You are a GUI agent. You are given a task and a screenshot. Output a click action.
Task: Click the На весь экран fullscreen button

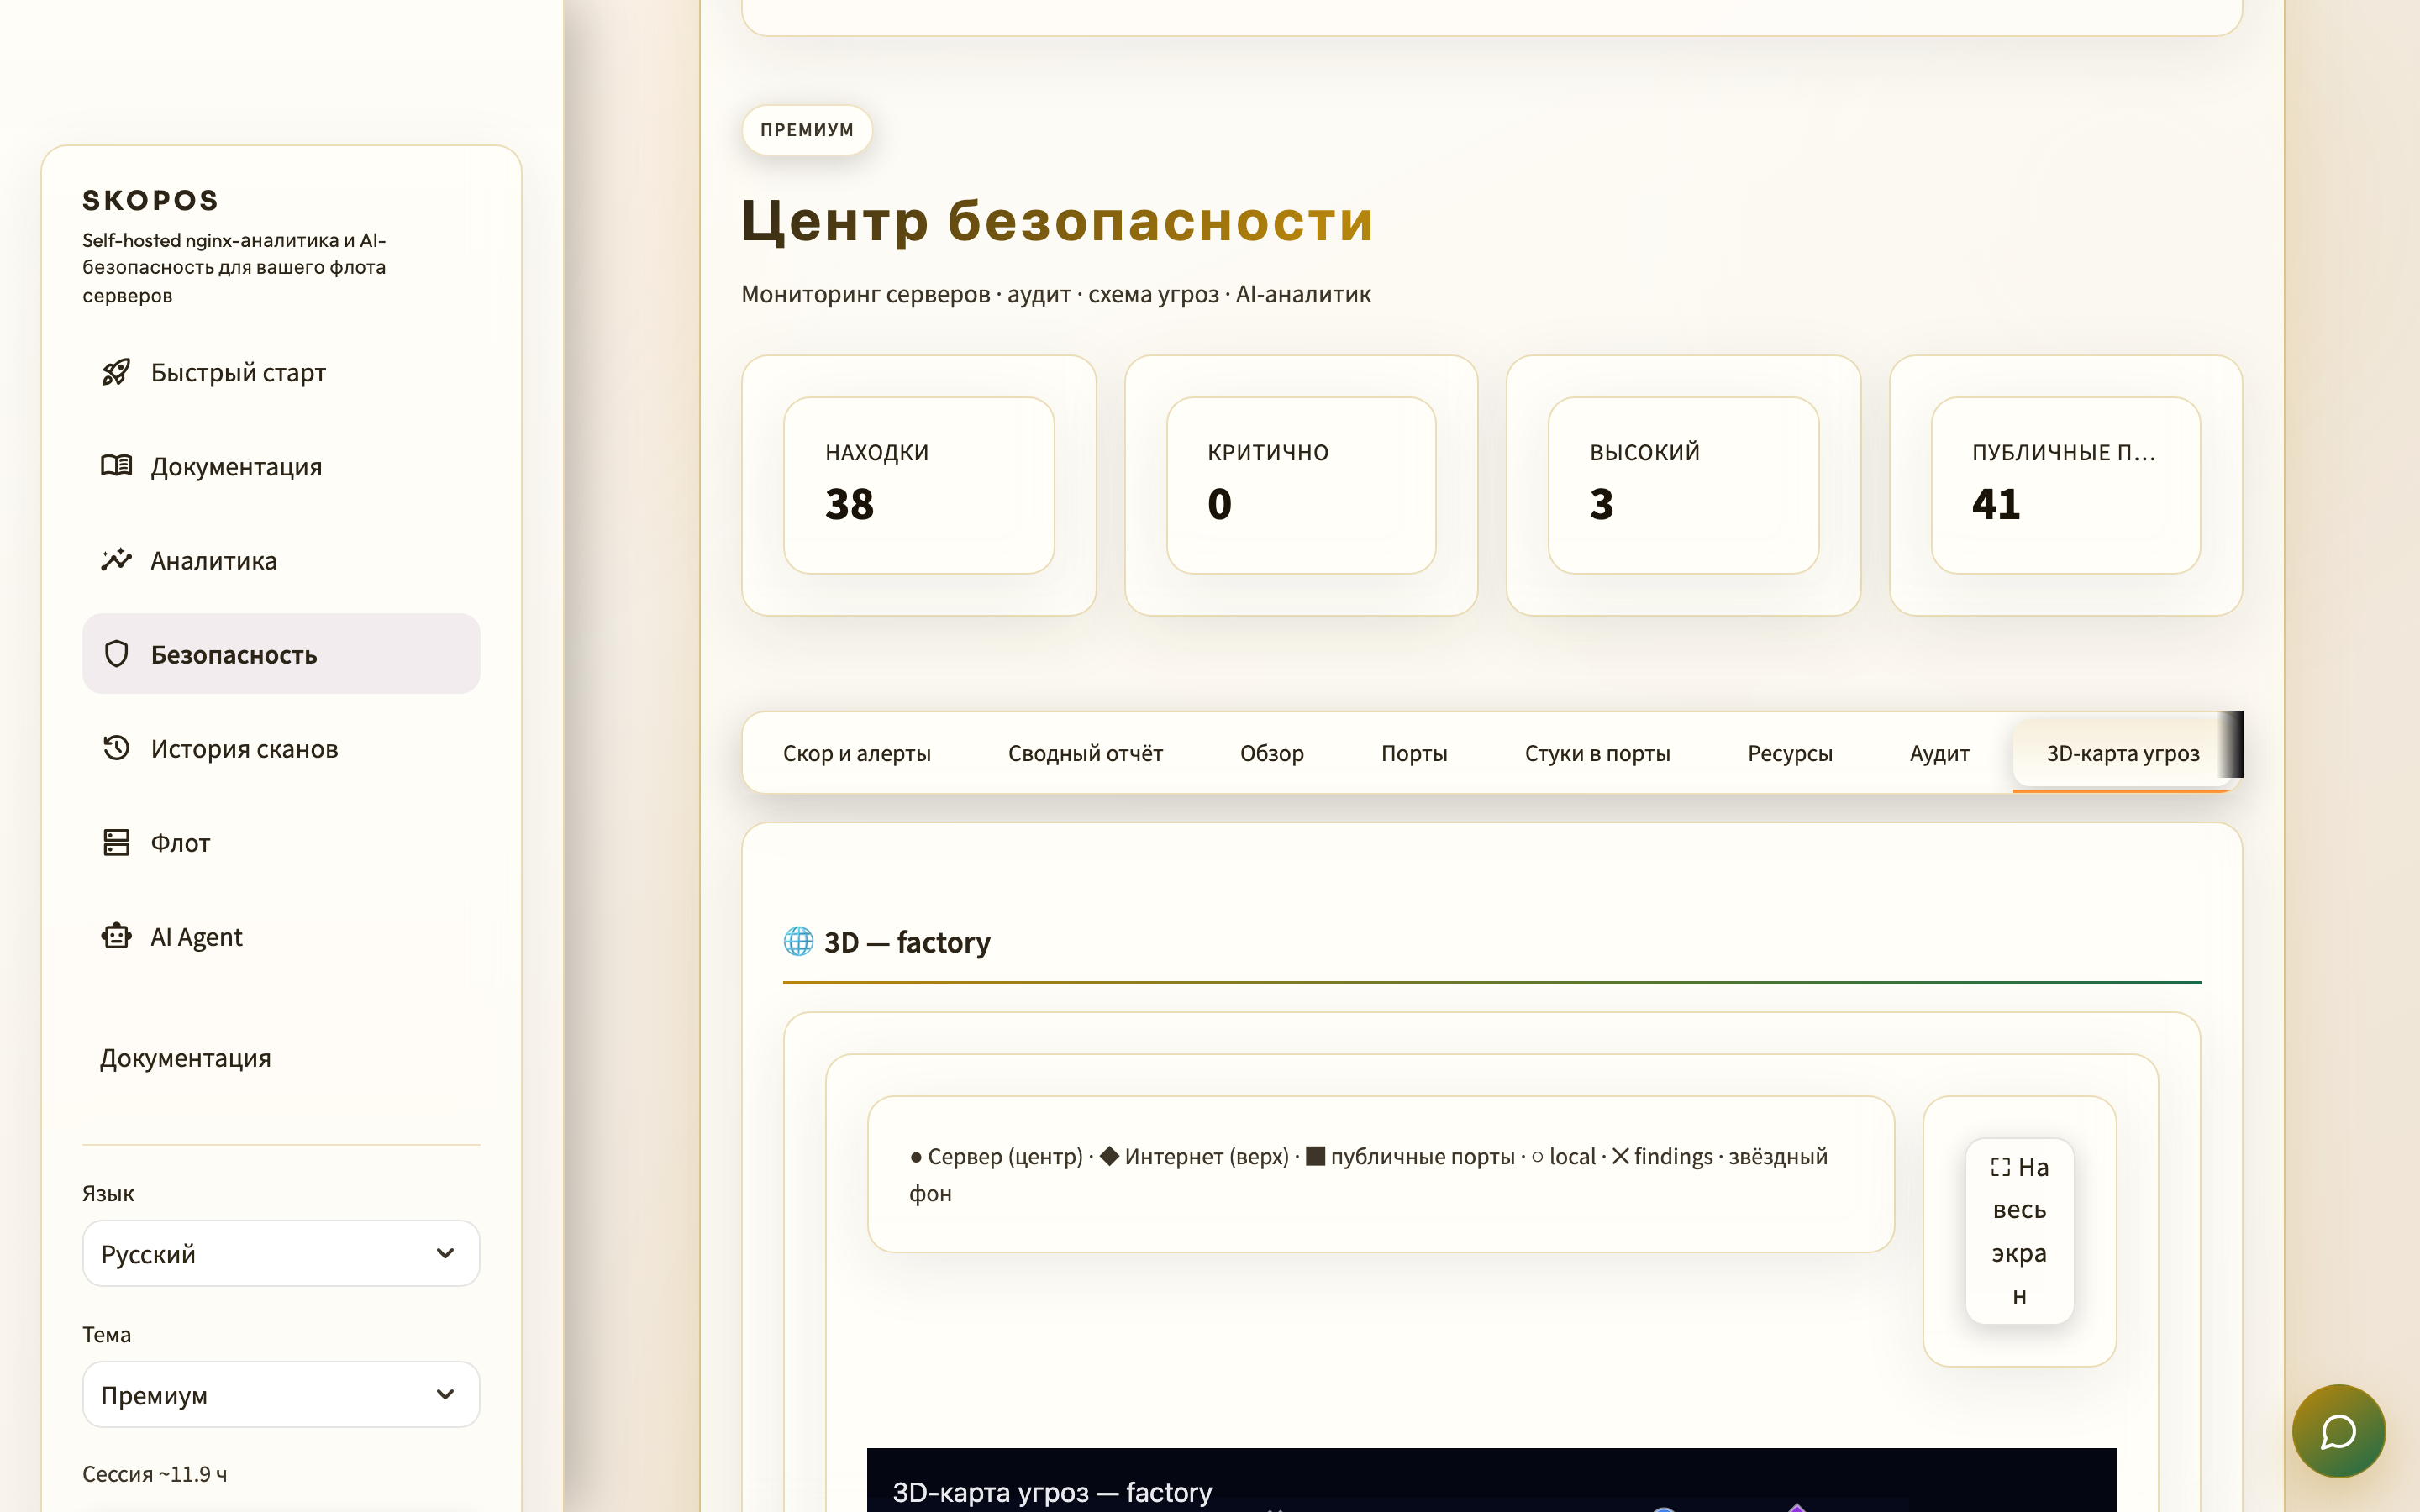tap(2019, 1231)
